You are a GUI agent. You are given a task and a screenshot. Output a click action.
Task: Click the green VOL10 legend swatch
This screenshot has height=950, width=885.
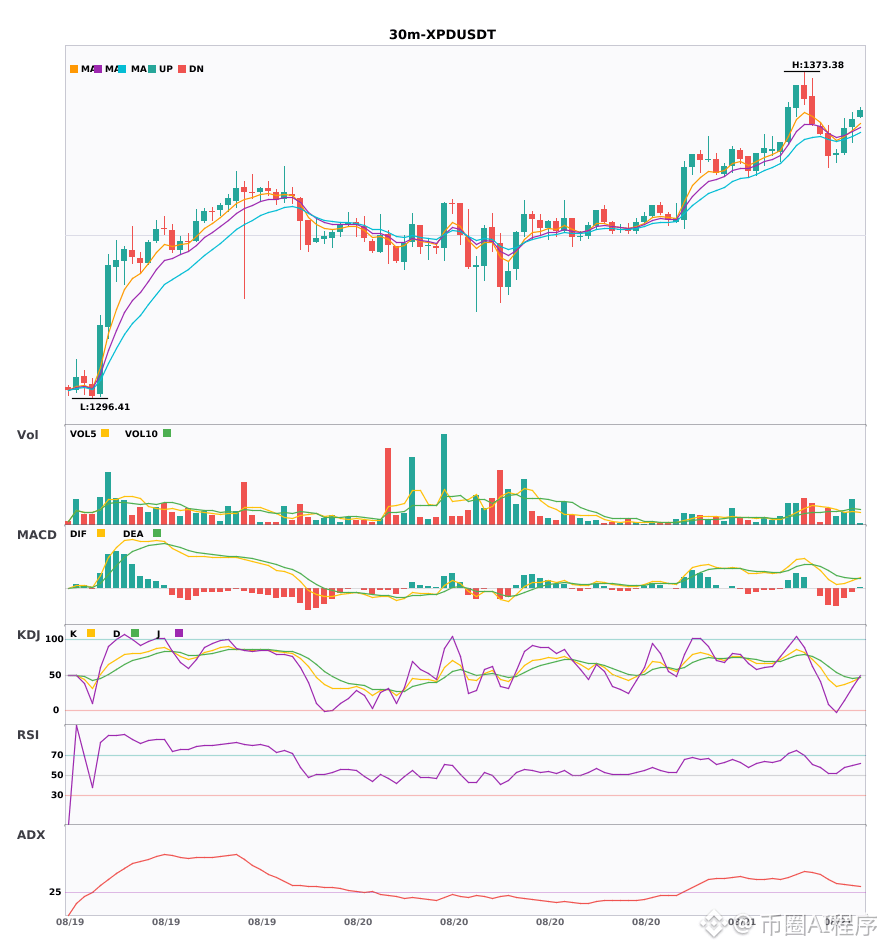click(167, 433)
